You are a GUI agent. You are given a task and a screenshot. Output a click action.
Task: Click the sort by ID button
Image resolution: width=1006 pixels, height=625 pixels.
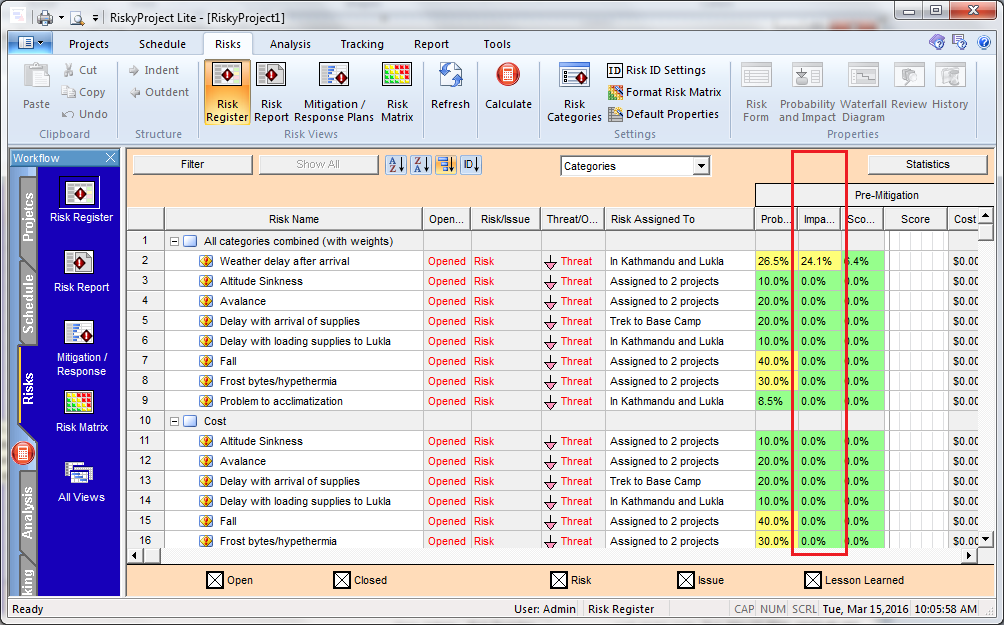[471, 165]
